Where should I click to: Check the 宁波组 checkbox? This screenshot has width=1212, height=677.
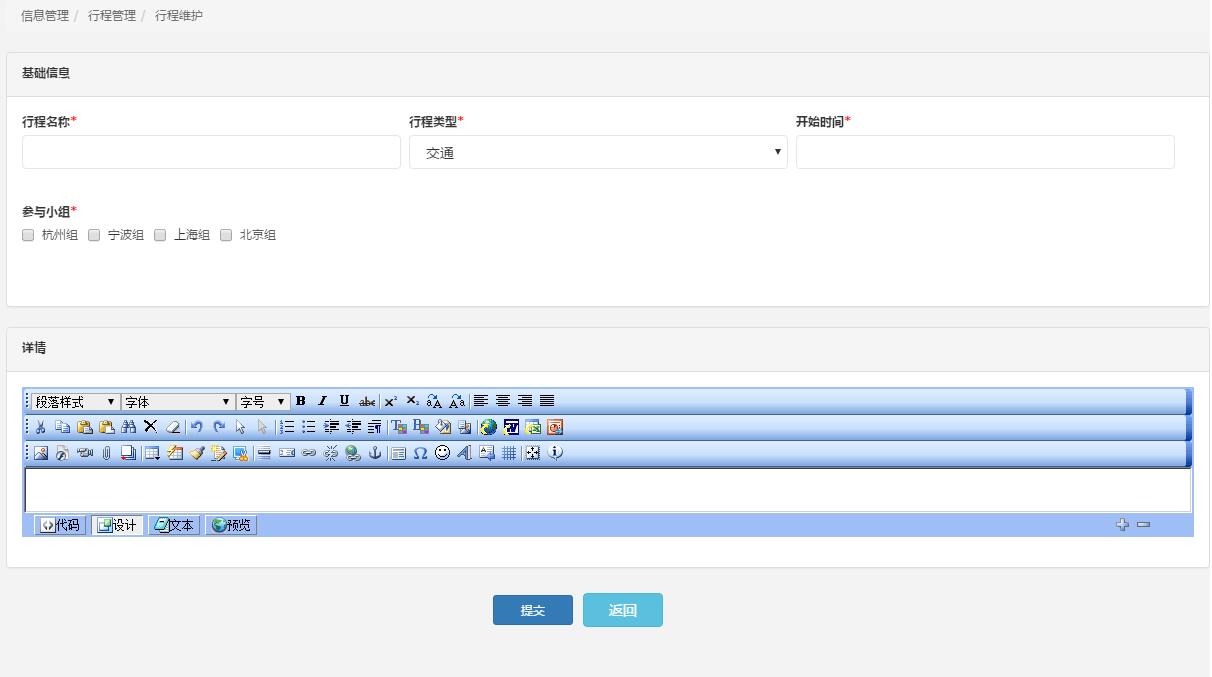(94, 235)
